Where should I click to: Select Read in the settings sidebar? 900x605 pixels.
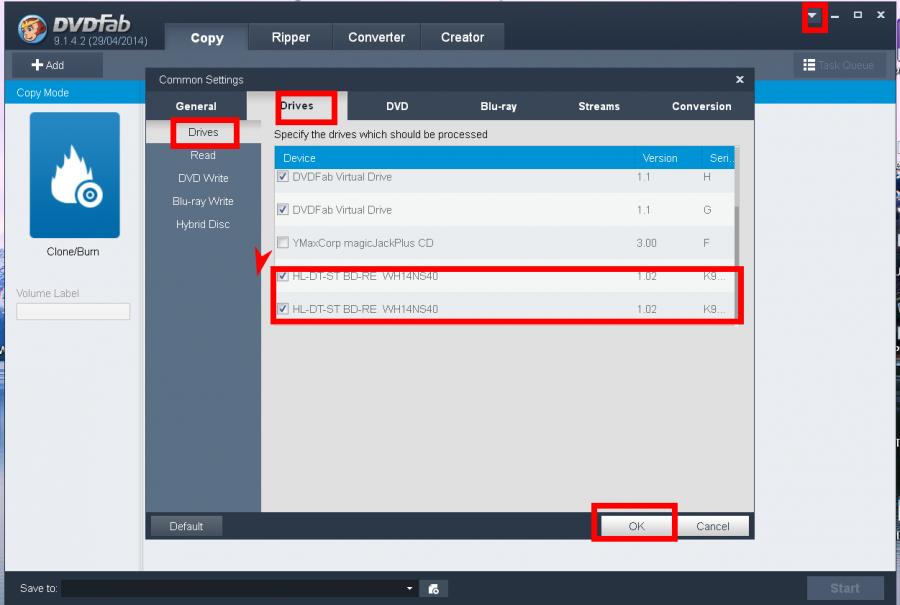(x=203, y=155)
